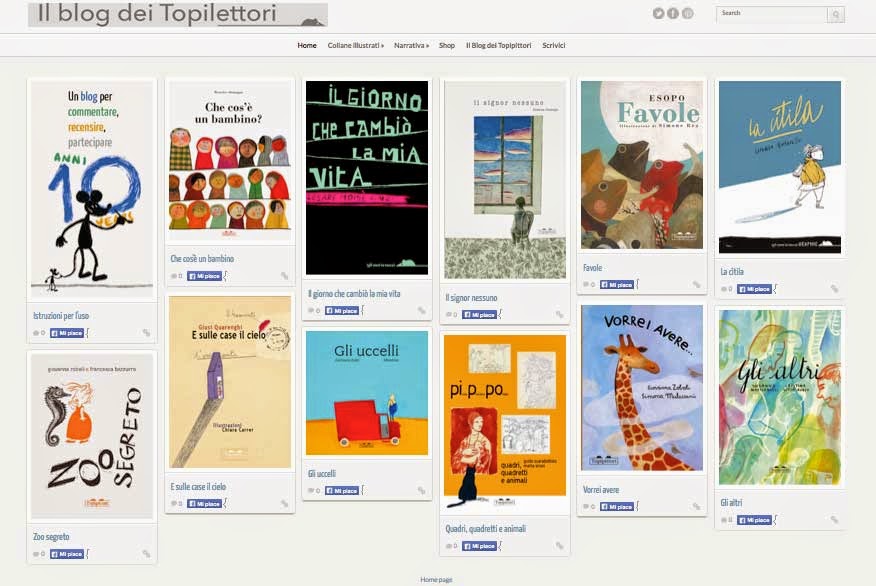Click into the Search text field

tap(772, 15)
